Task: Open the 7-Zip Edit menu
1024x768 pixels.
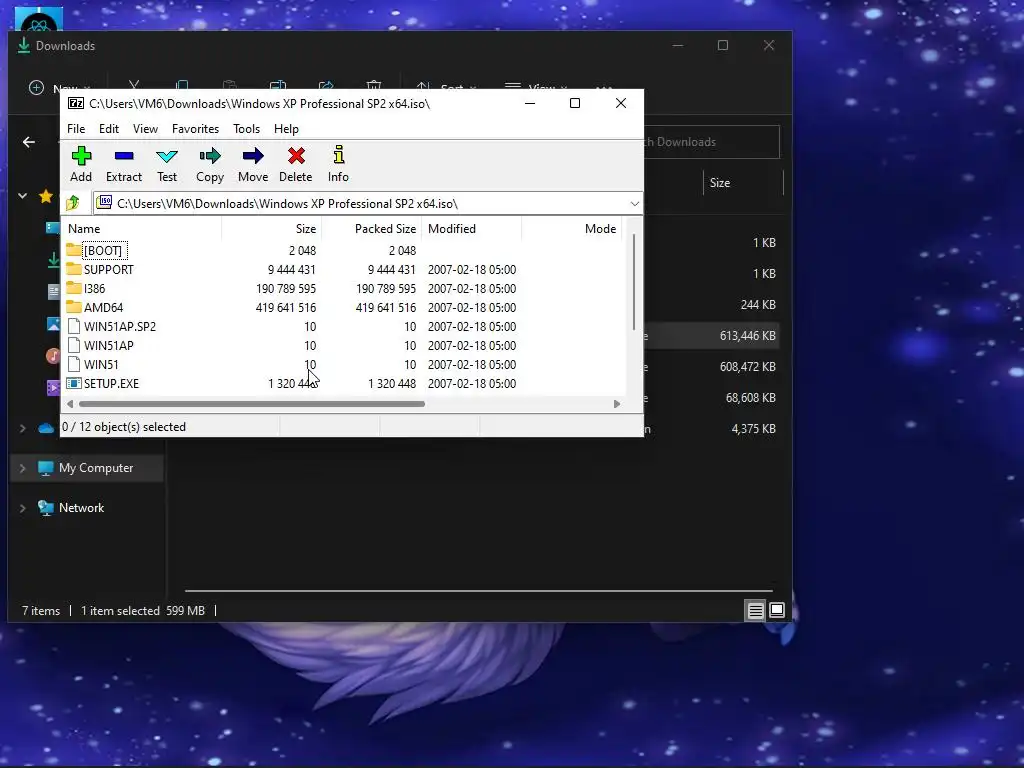Action: click(109, 129)
